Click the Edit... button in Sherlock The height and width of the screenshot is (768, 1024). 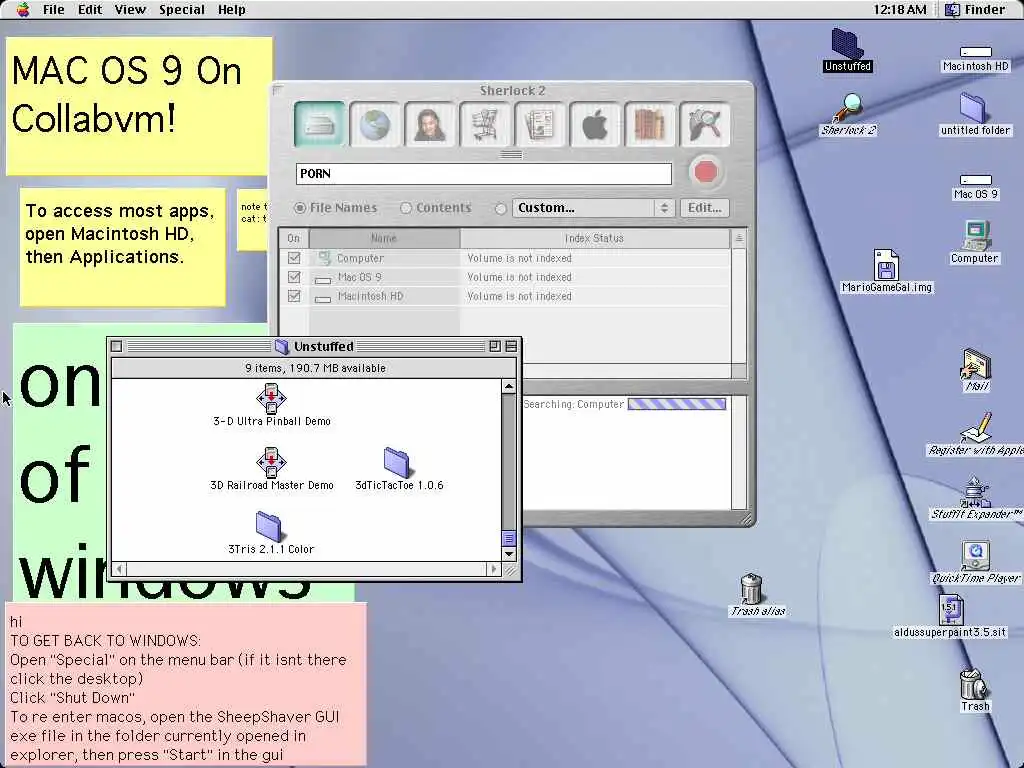pyautogui.click(x=705, y=208)
